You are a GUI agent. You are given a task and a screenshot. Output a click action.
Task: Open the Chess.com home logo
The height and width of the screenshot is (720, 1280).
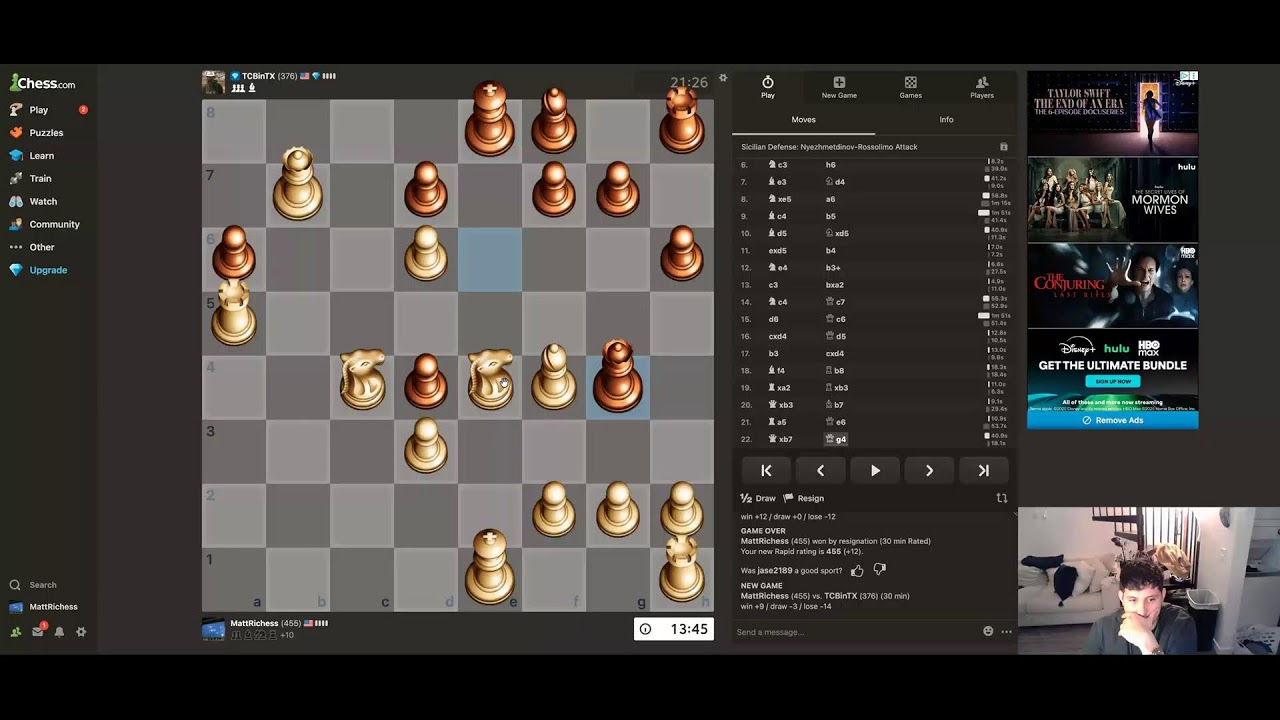coord(42,83)
